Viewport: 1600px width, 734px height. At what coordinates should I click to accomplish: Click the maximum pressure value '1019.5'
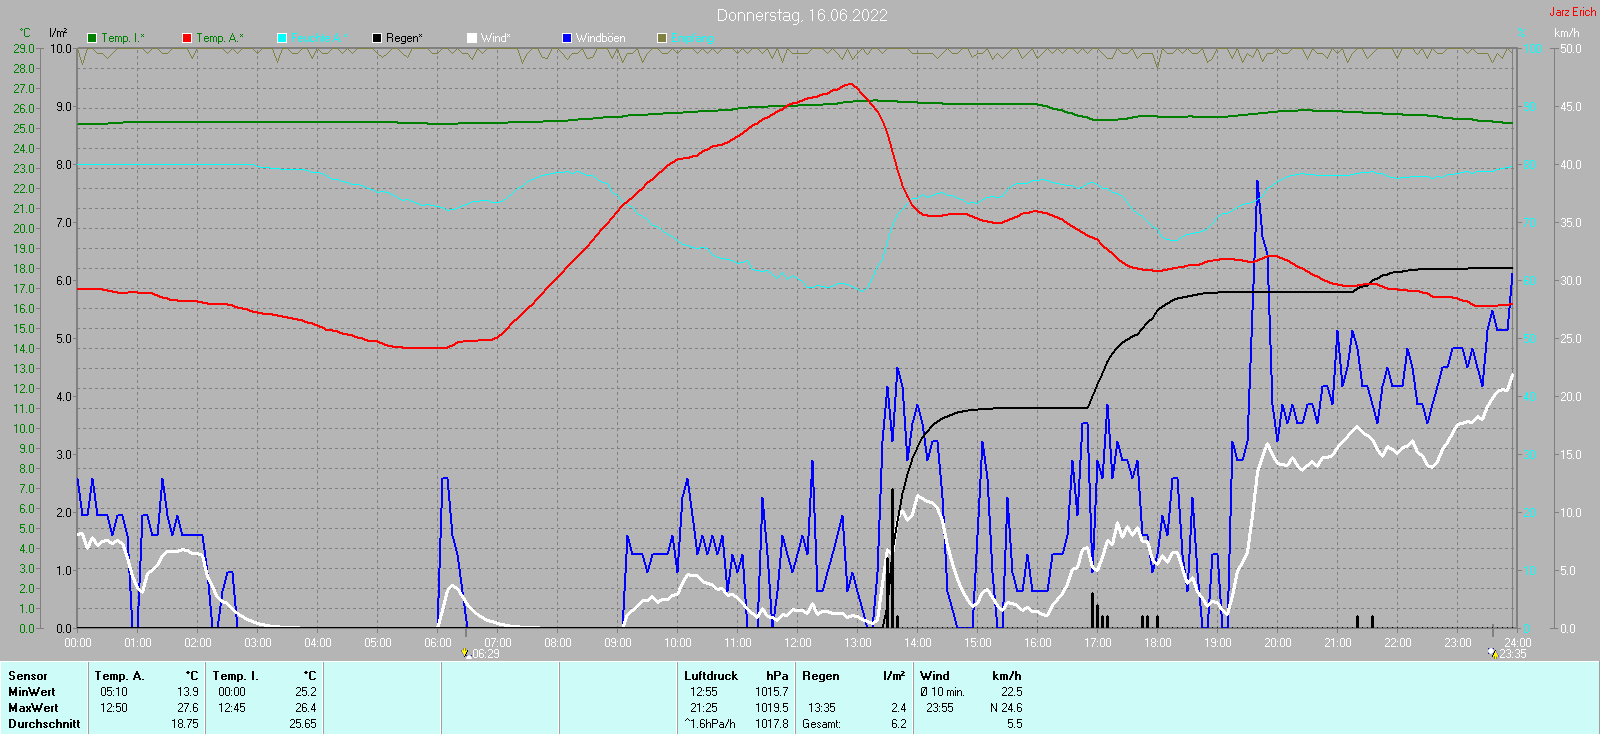[x=772, y=708]
